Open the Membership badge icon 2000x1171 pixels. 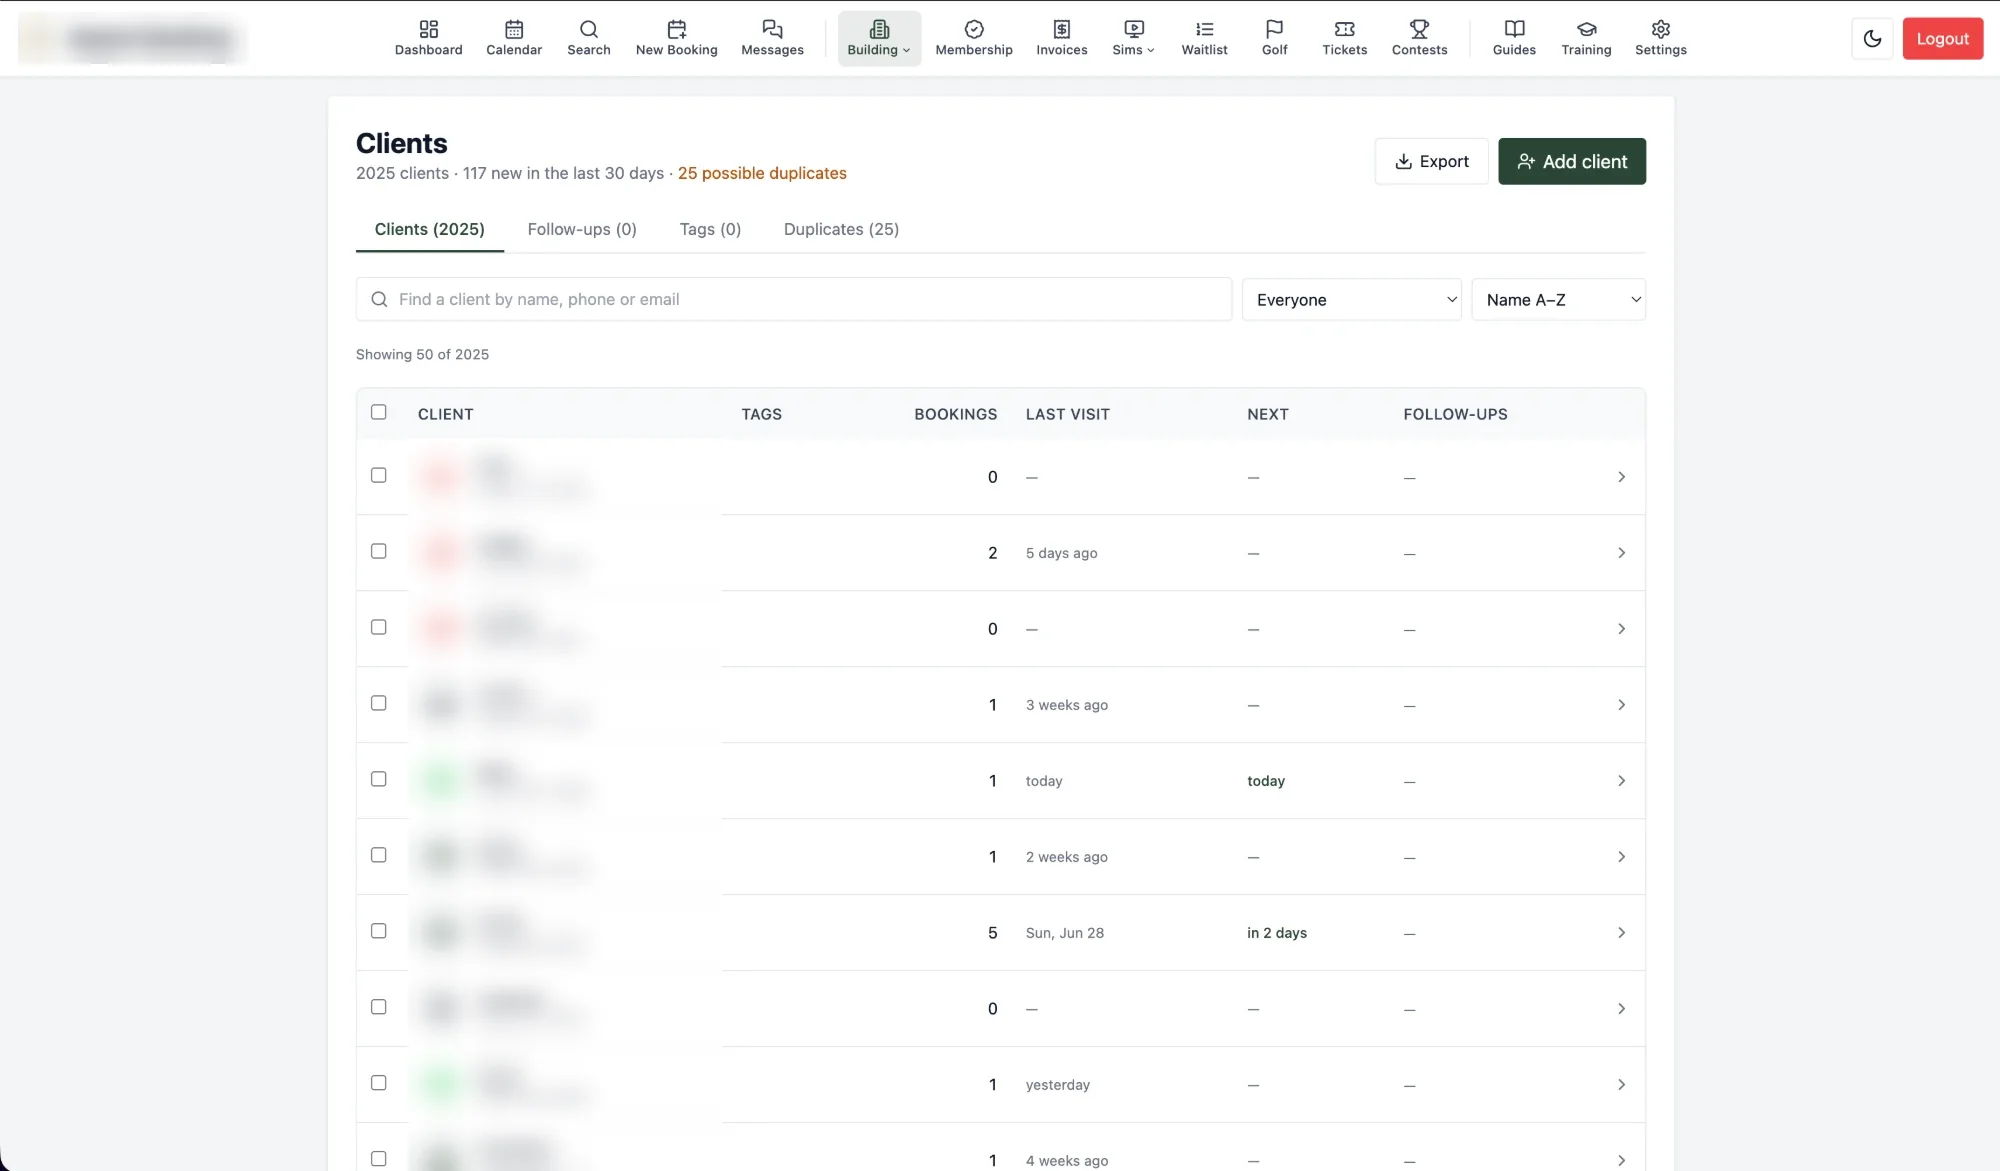coord(974,38)
